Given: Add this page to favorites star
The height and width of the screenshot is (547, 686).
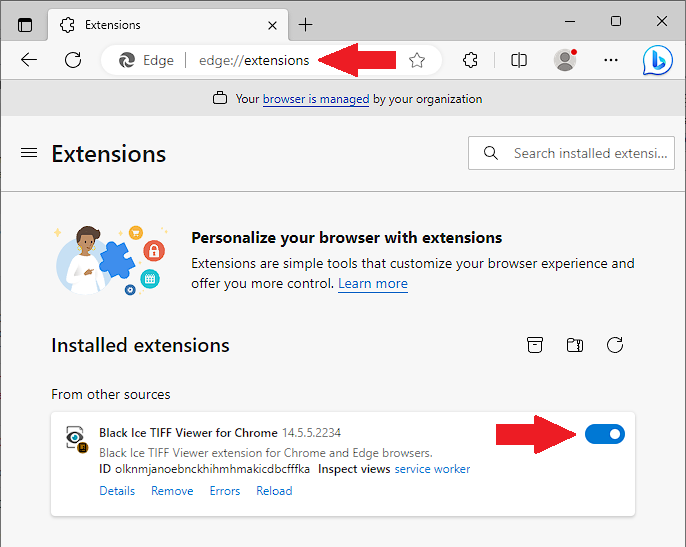Looking at the screenshot, I should click(416, 60).
